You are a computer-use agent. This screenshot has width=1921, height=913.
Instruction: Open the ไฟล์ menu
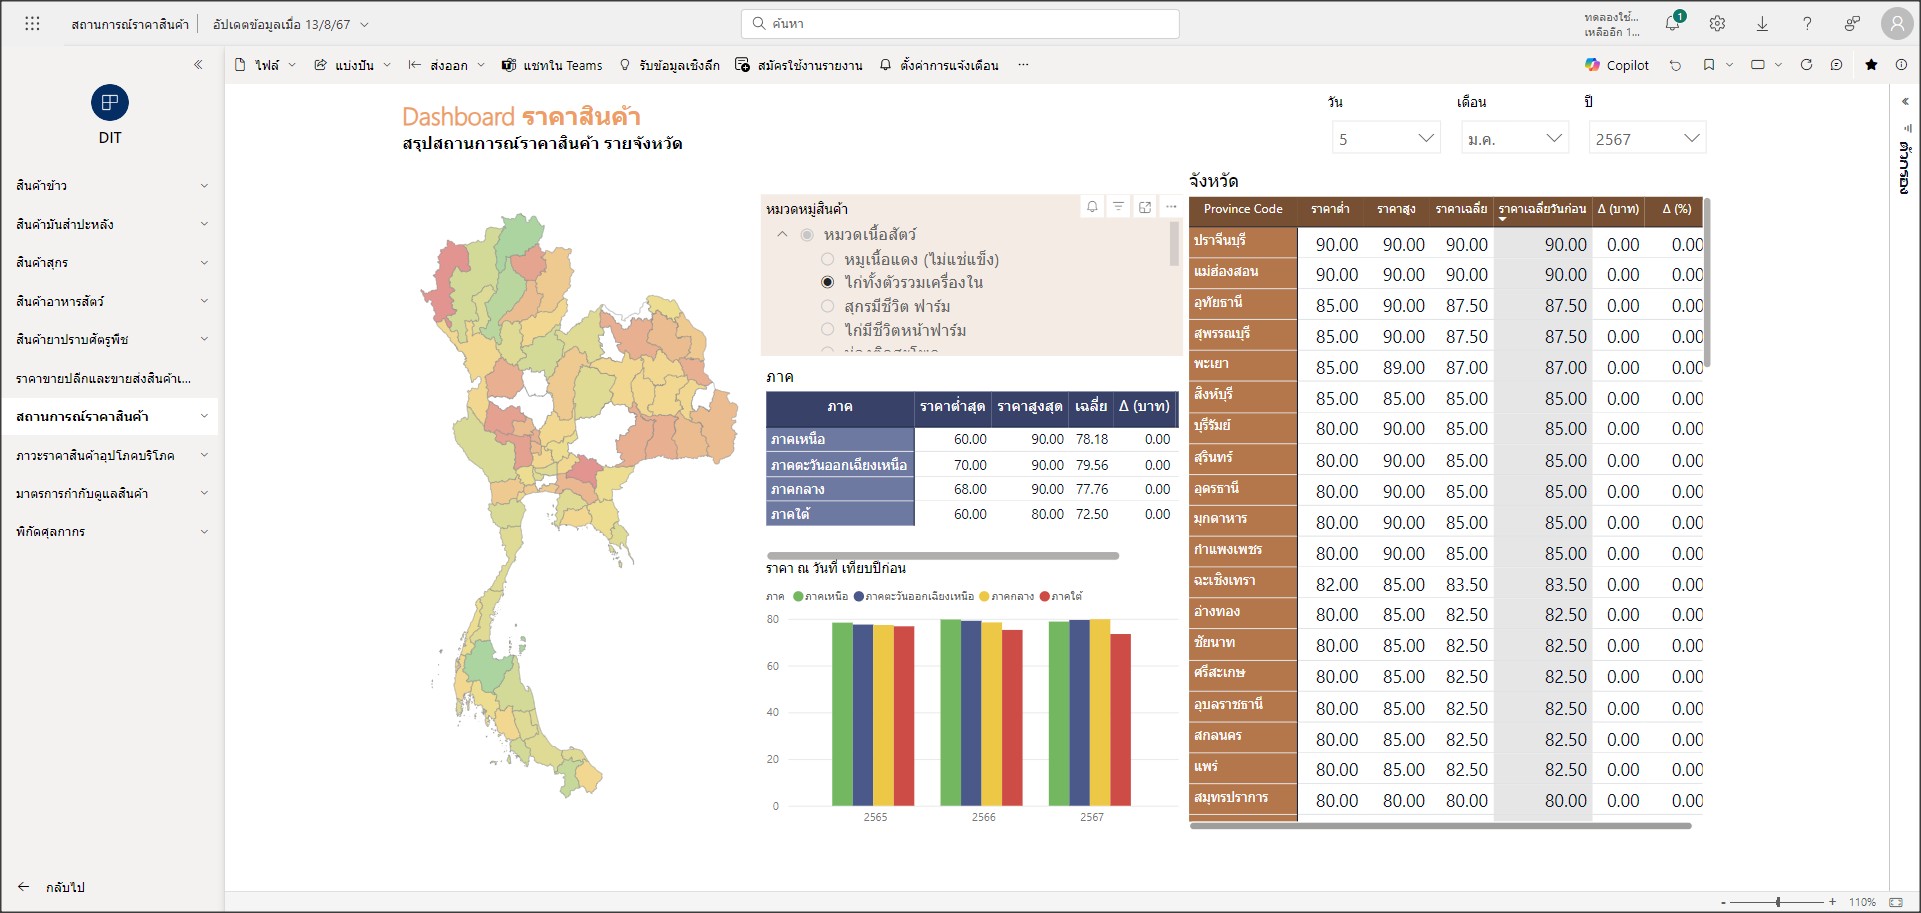point(265,65)
